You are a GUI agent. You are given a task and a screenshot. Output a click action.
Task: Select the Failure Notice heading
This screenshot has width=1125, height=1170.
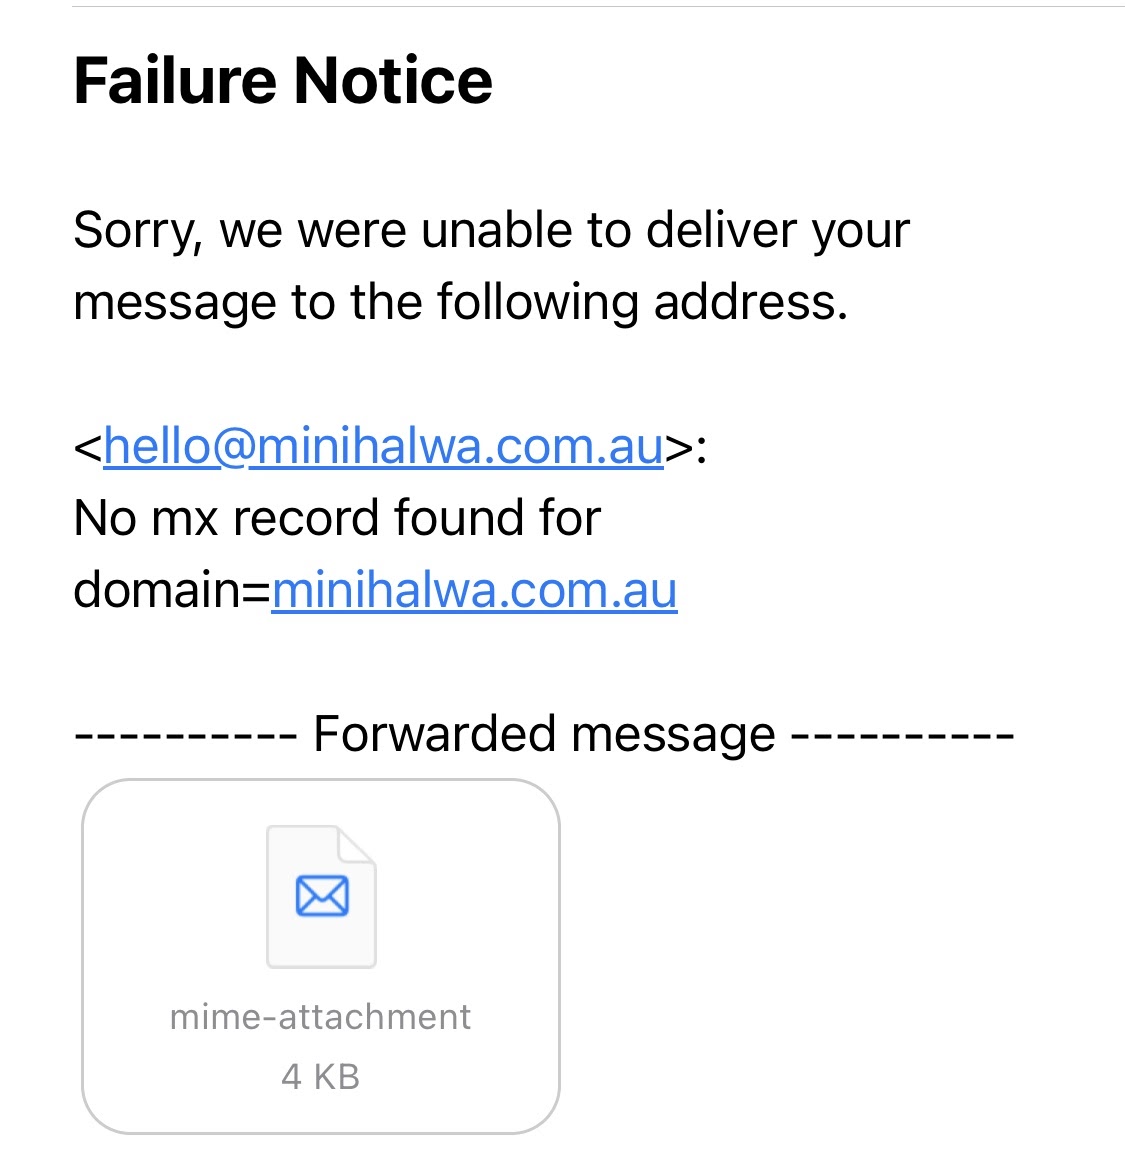click(283, 81)
